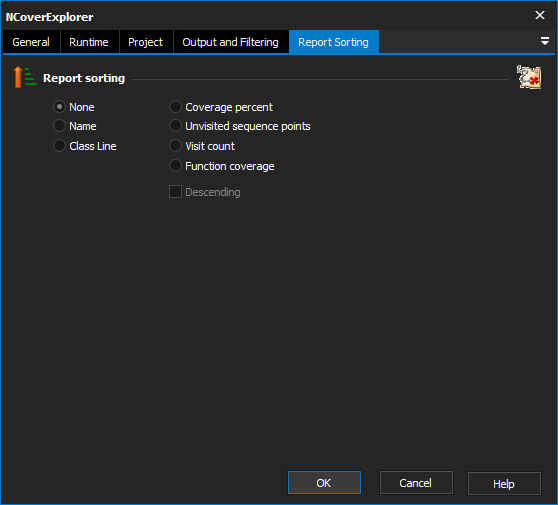
Task: Select the Report Sorting tab
Action: click(333, 42)
